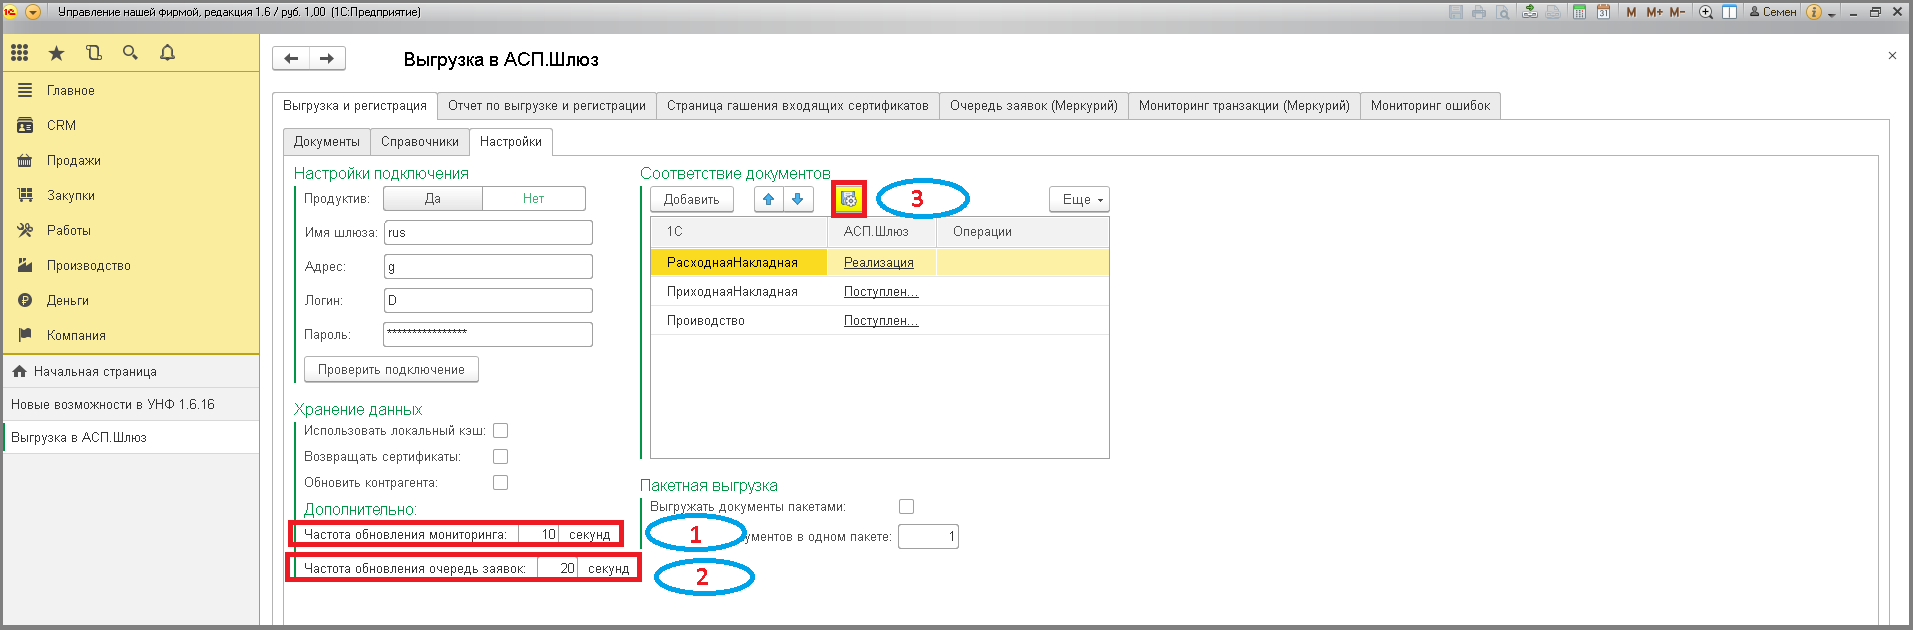Click the monitoring refresh frequency field
The image size is (1913, 630).
tap(538, 535)
